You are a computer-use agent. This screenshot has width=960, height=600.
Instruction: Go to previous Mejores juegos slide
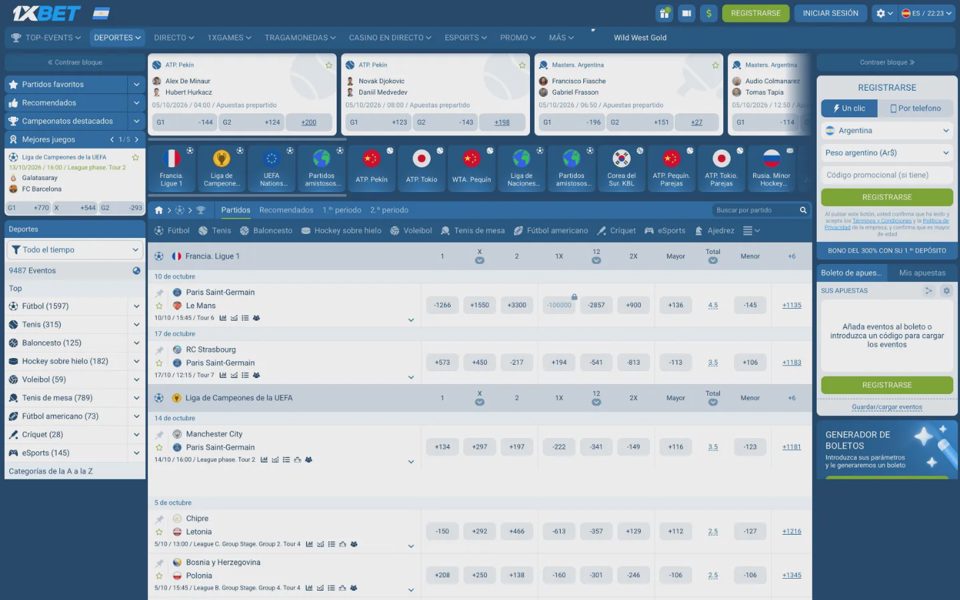point(112,140)
